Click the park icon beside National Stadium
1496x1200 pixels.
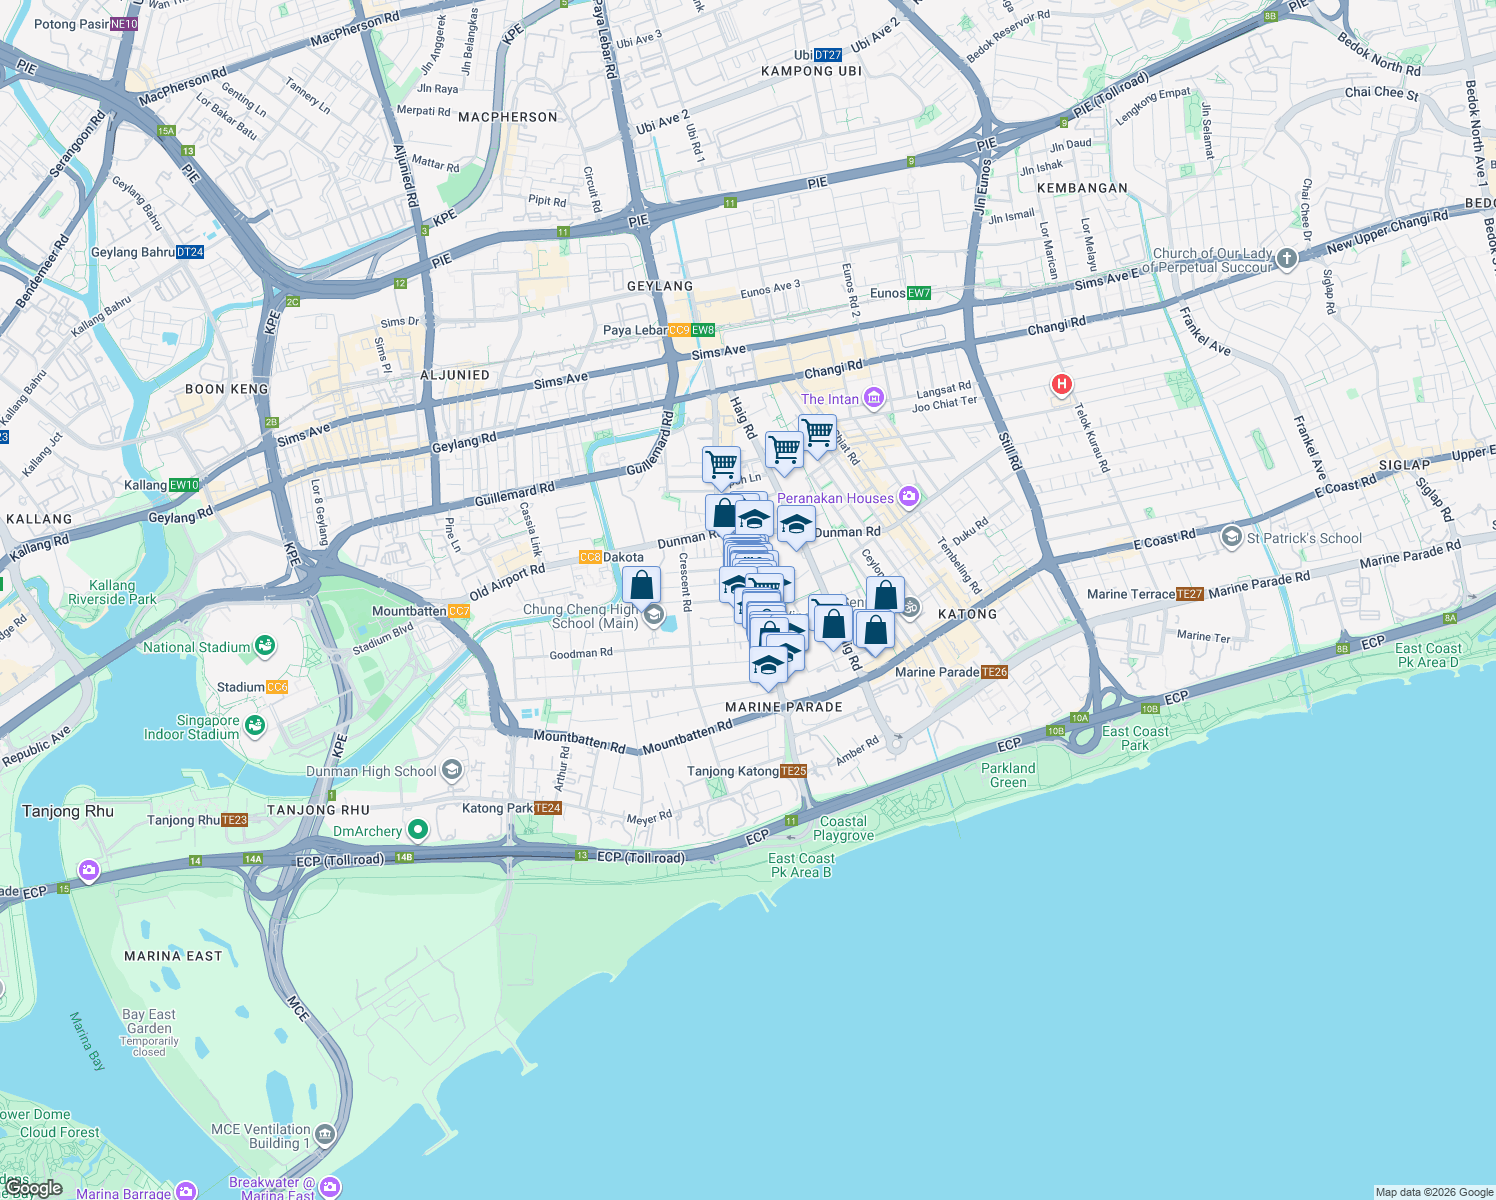click(x=264, y=646)
